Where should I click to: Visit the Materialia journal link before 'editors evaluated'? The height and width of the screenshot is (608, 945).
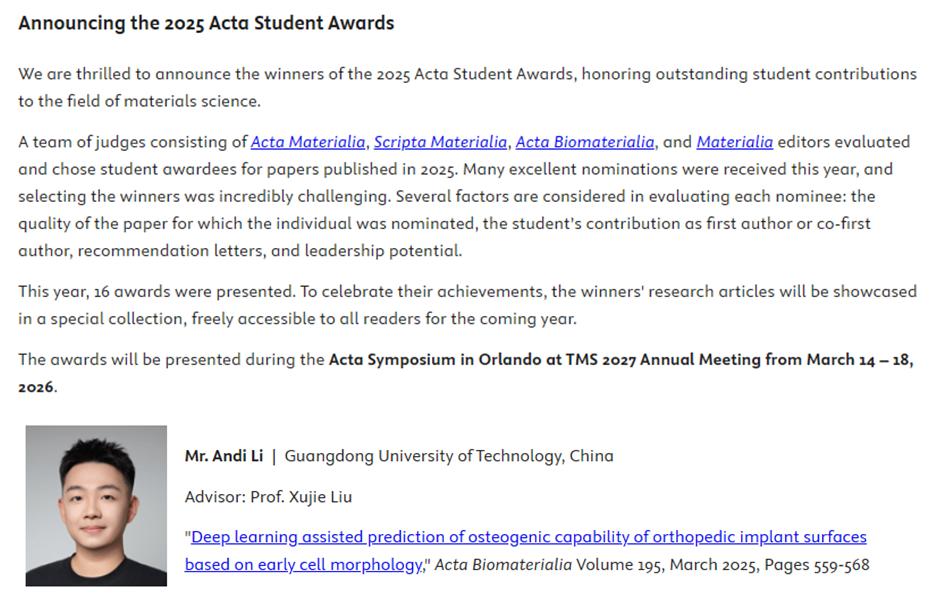[x=735, y=142]
